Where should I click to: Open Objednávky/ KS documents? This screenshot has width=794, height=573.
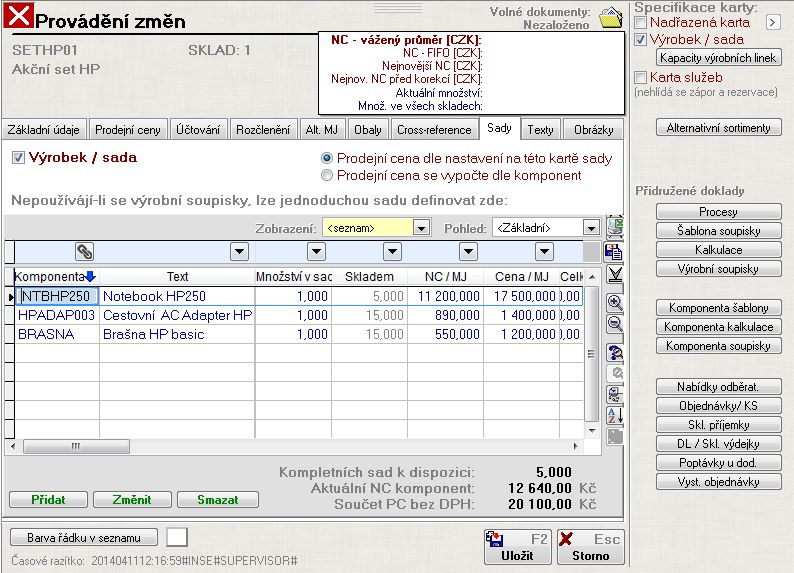click(718, 406)
